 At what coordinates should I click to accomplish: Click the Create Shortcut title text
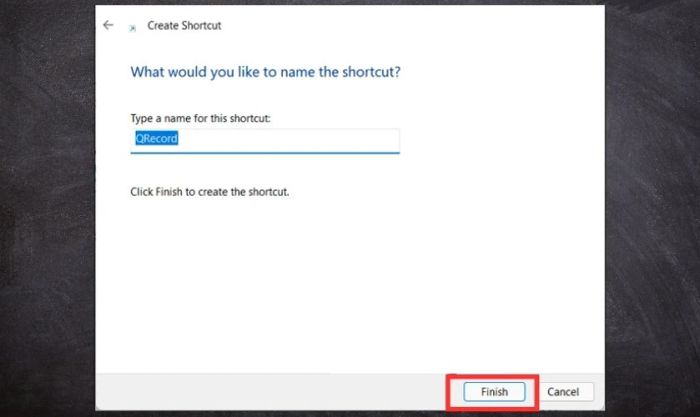[184, 25]
